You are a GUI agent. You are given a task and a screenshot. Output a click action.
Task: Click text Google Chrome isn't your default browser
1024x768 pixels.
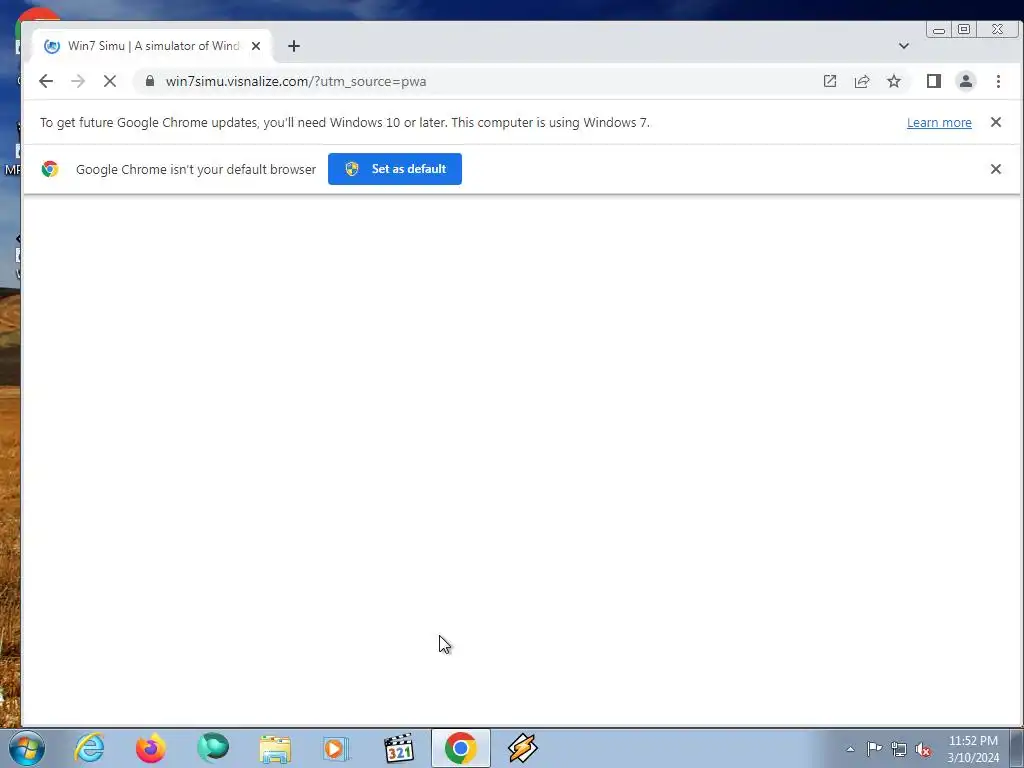coord(196,169)
